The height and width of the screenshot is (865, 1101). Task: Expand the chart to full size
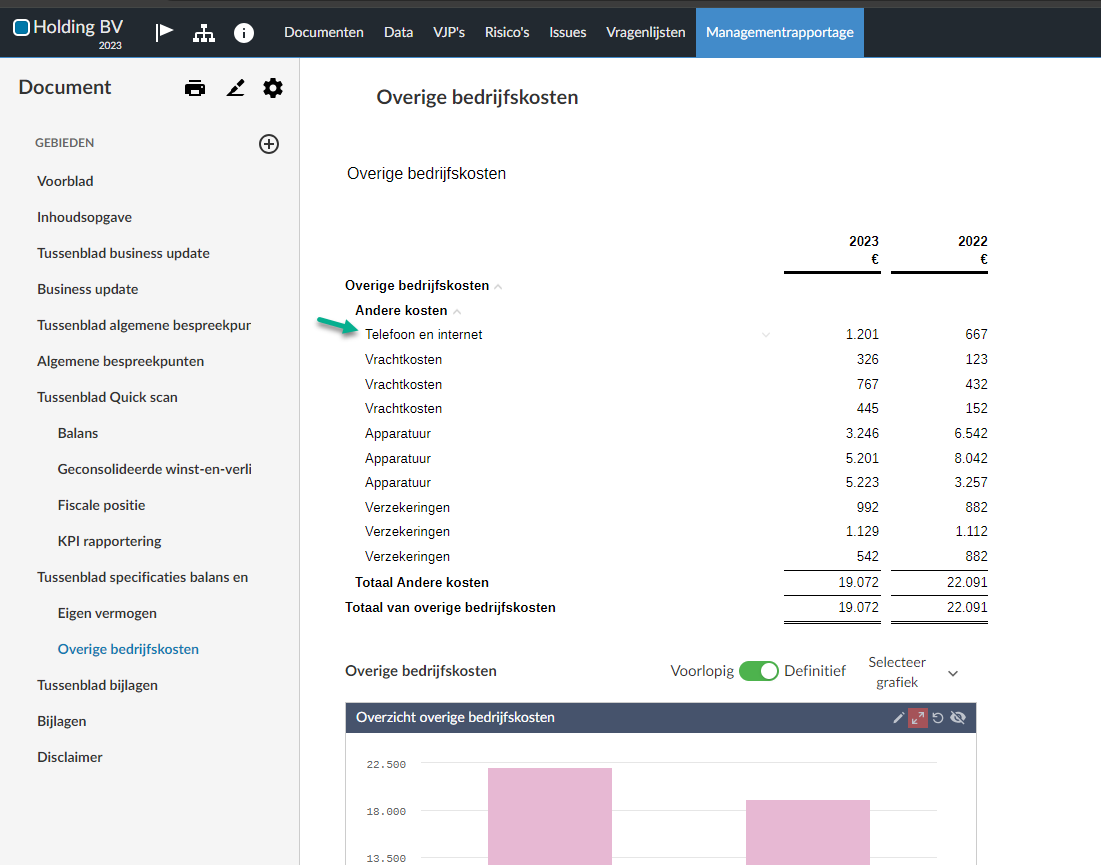click(918, 718)
